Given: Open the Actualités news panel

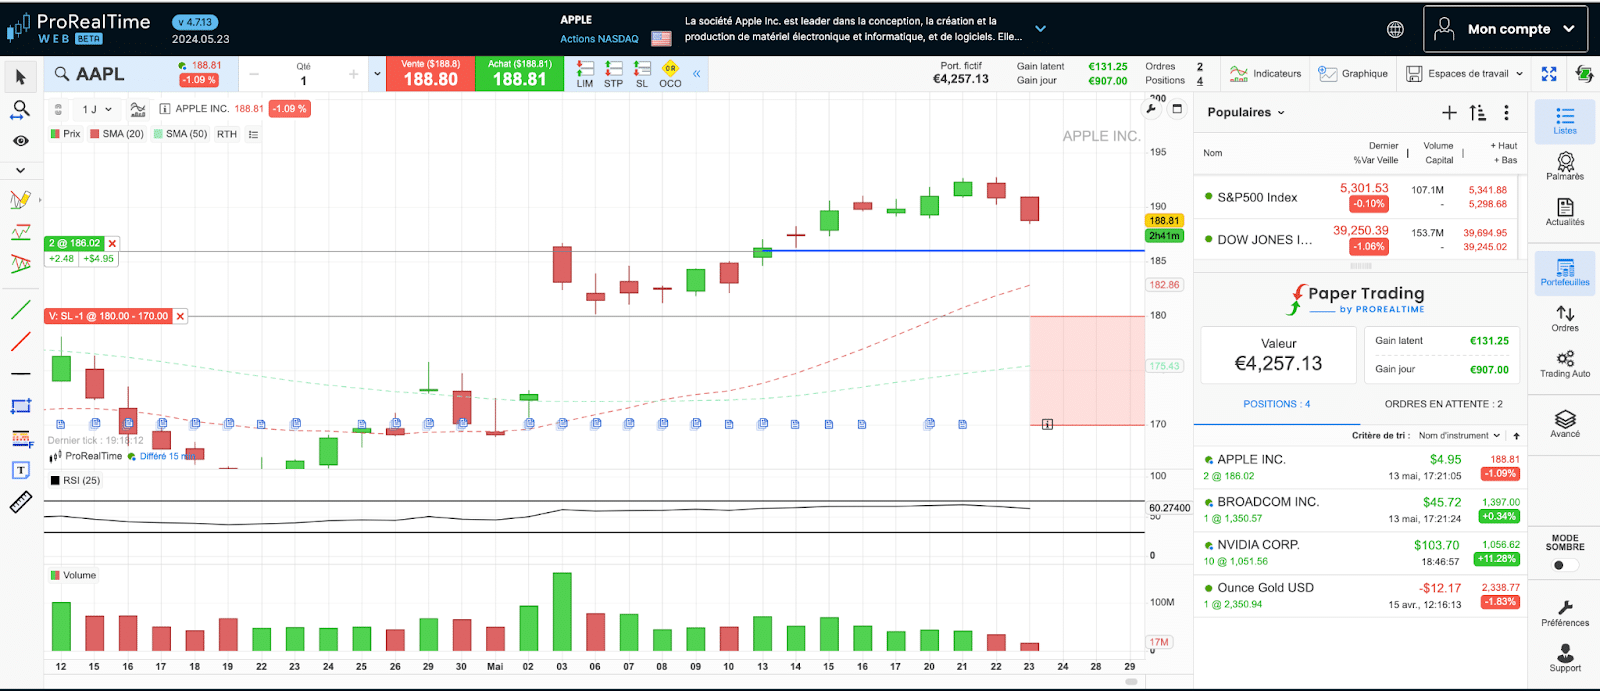Looking at the screenshot, I should pos(1565,212).
